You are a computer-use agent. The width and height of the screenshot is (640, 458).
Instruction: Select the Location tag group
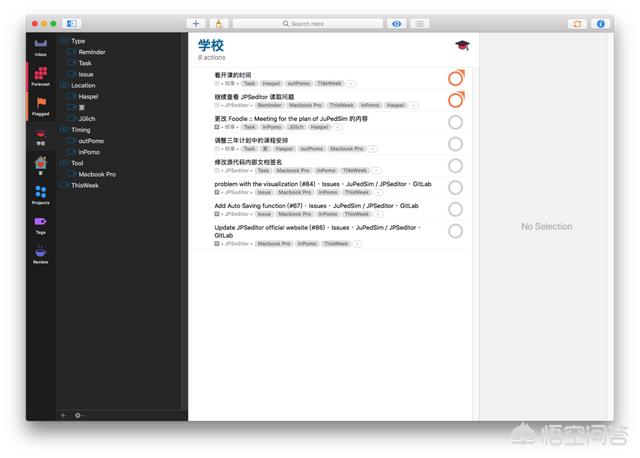click(83, 85)
